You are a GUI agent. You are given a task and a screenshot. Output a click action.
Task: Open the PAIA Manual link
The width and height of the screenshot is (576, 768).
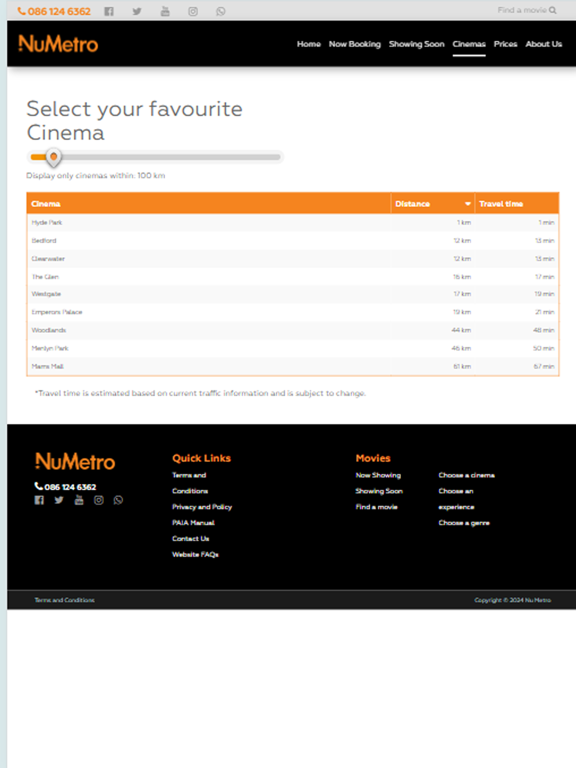[x=193, y=523]
